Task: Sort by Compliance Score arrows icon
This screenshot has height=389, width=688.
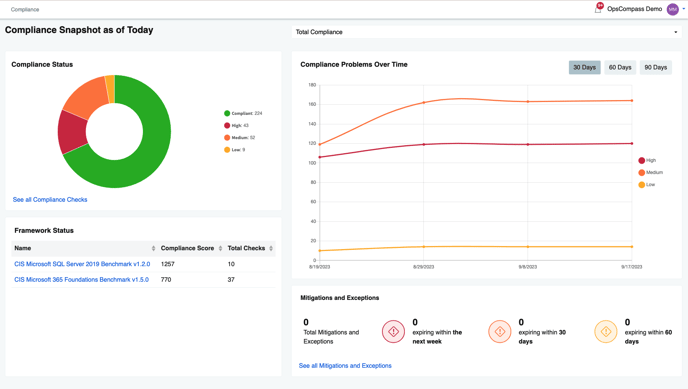Action: (x=220, y=248)
